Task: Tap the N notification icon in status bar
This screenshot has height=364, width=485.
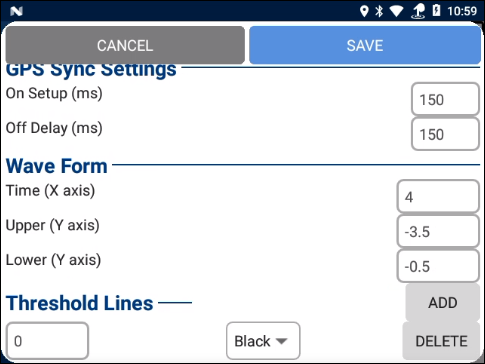Action: (x=16, y=12)
